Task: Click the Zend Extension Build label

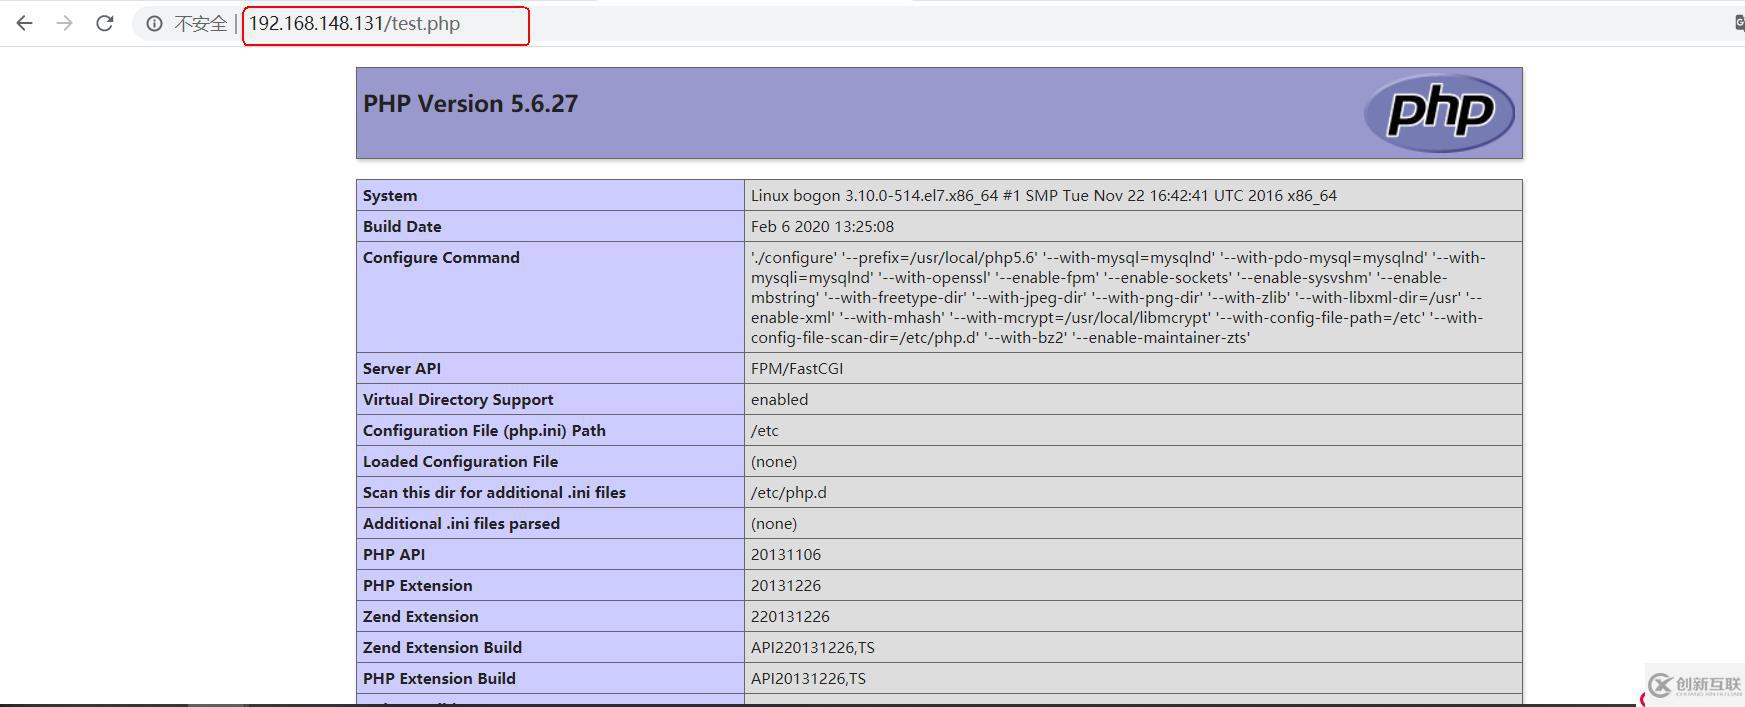Action: (442, 648)
